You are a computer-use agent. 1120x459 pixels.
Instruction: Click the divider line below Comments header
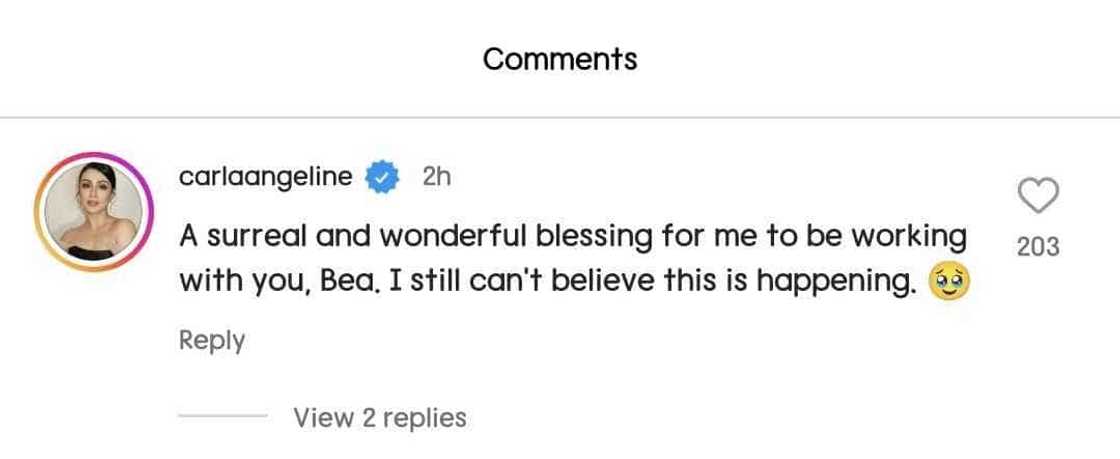pyautogui.click(x=560, y=118)
